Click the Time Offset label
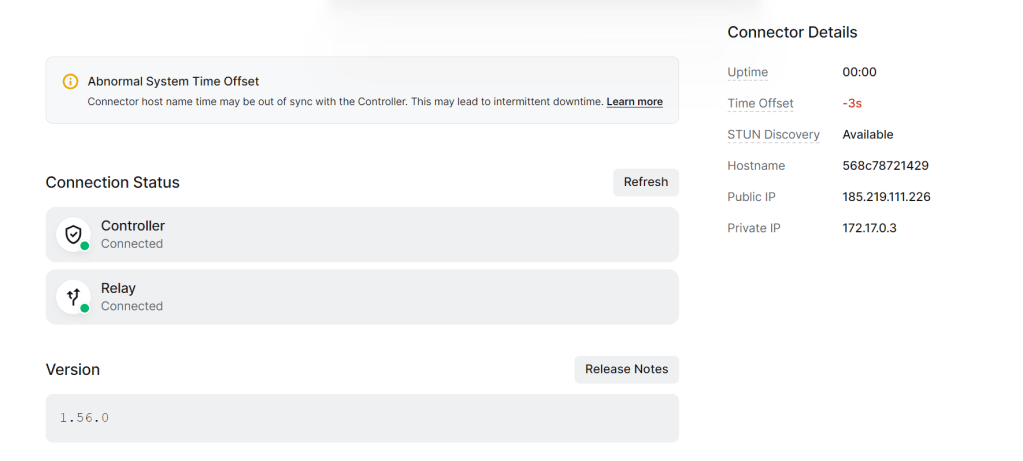The height and width of the screenshot is (461, 1023). pyautogui.click(x=760, y=104)
